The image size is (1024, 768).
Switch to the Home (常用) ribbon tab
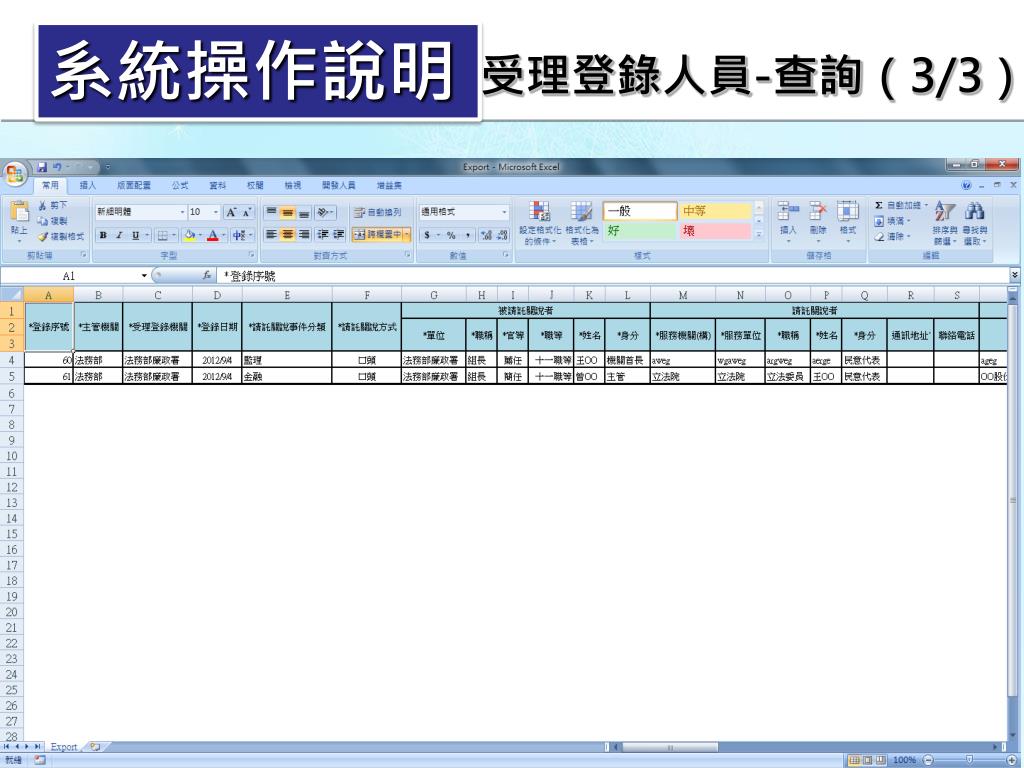tap(50, 185)
